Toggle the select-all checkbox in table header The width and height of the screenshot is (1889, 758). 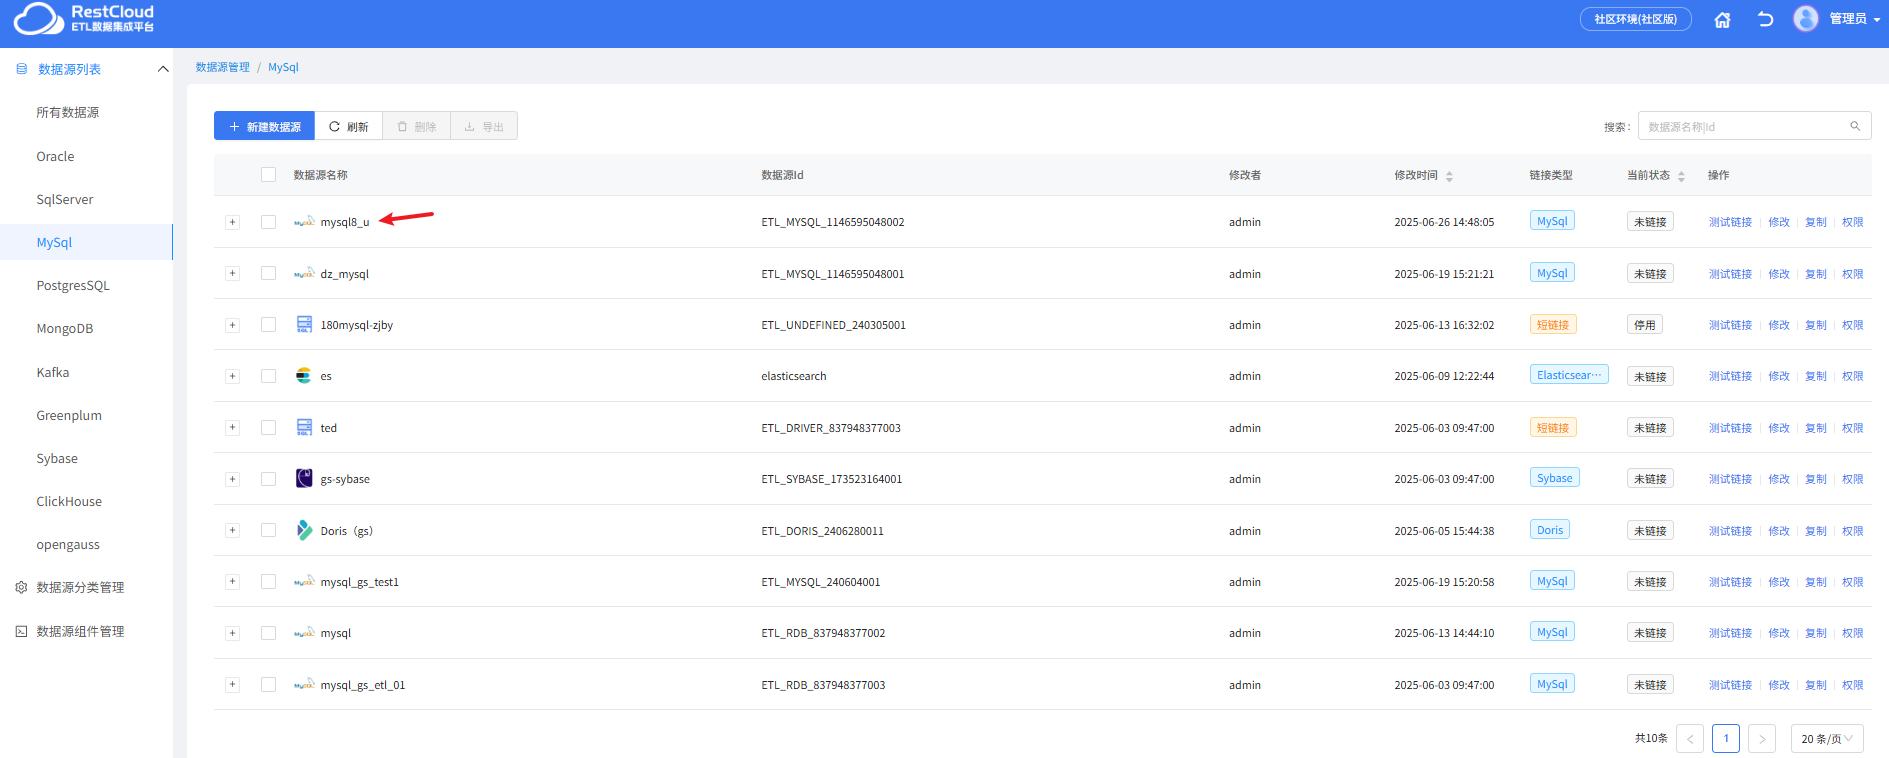268,175
